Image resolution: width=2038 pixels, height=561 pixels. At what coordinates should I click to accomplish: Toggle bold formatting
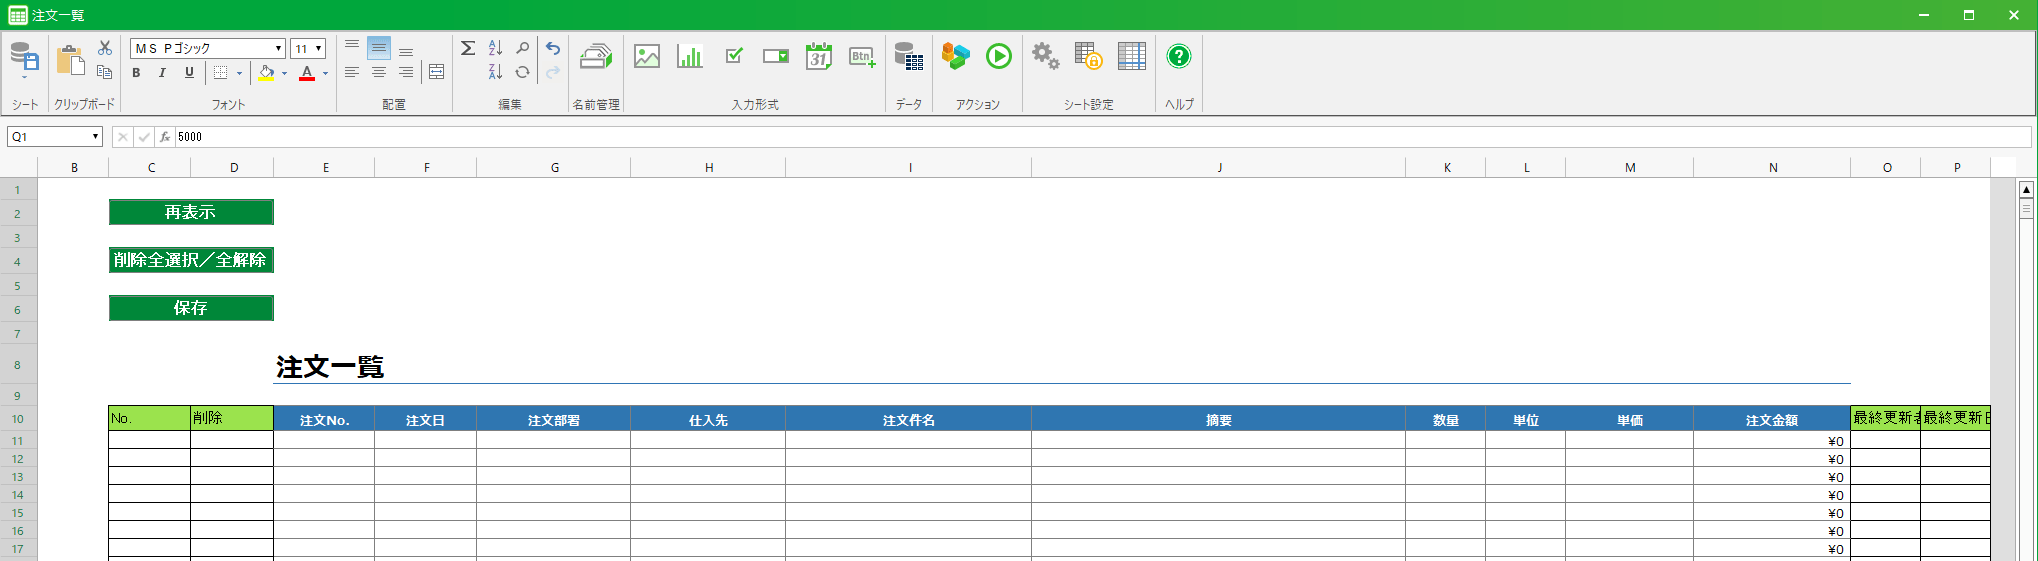136,73
